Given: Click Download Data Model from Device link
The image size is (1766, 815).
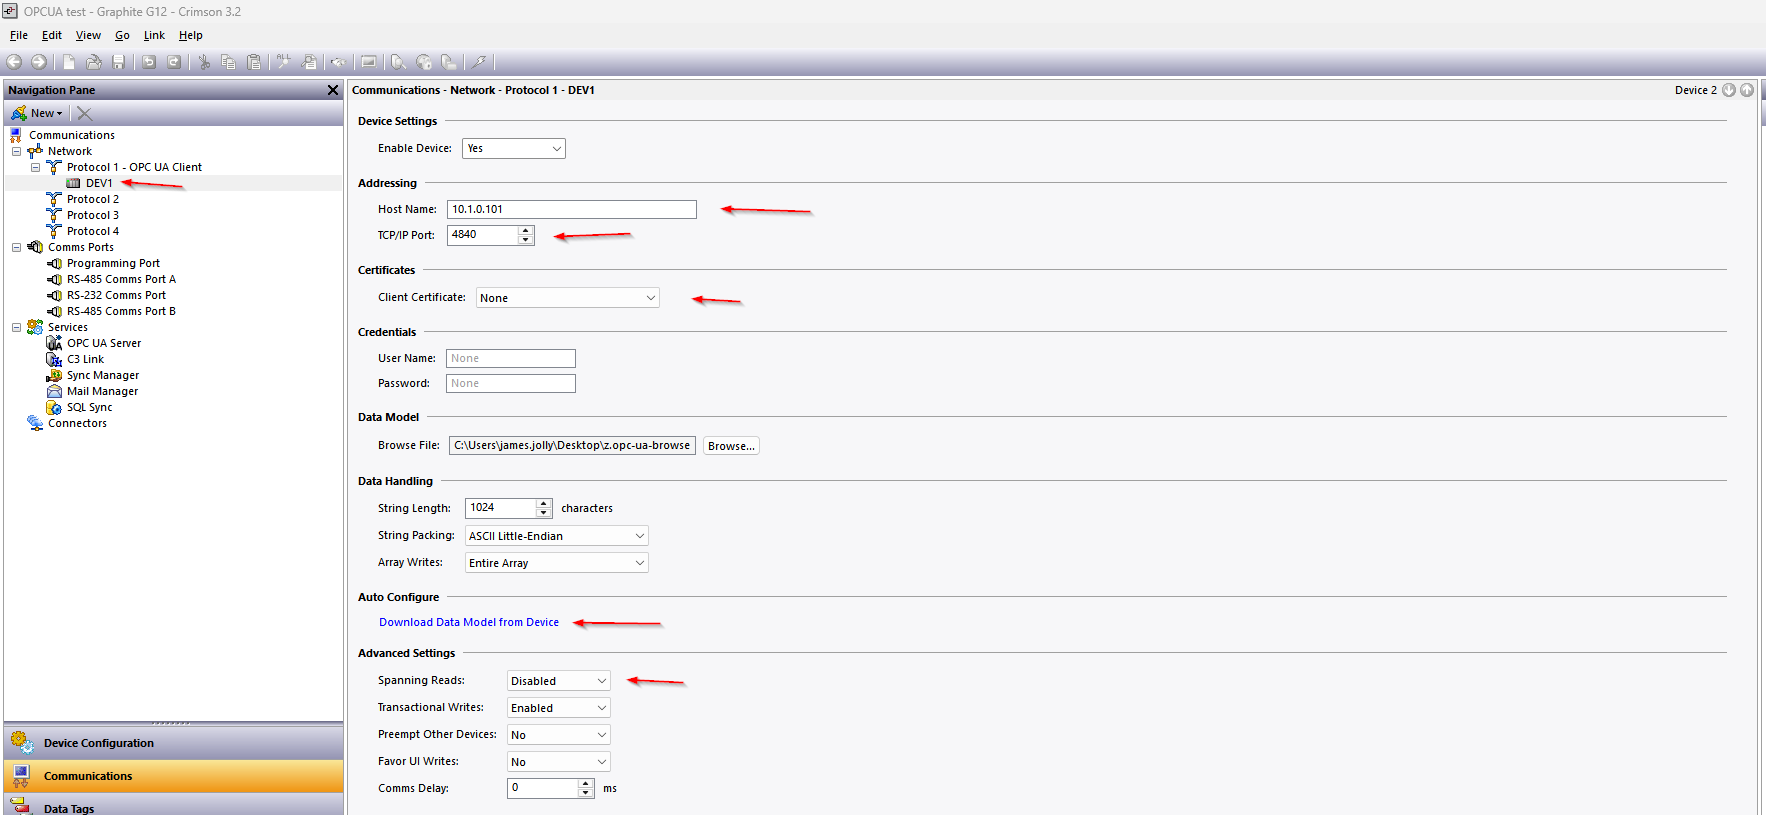Looking at the screenshot, I should click(469, 622).
